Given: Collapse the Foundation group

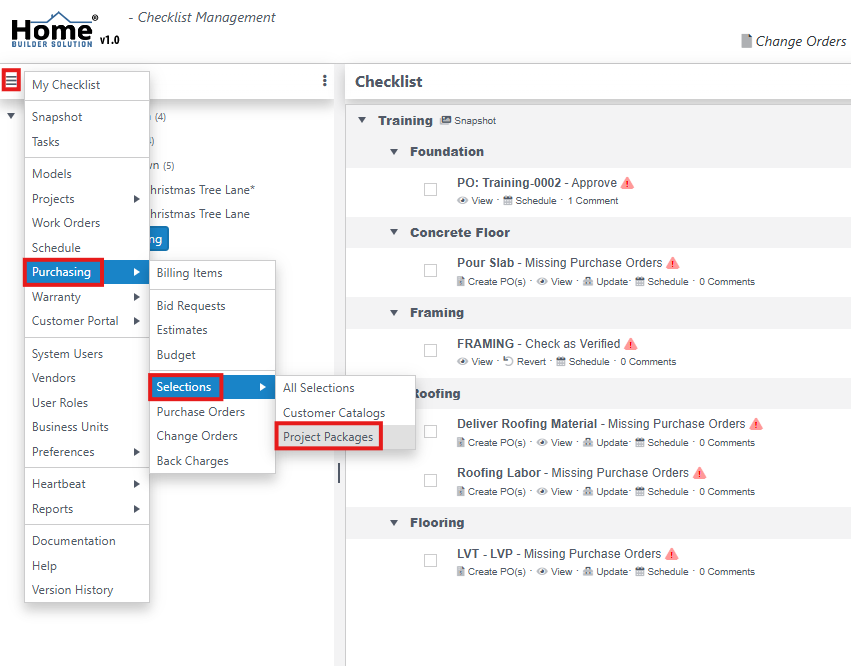Looking at the screenshot, I should [394, 151].
